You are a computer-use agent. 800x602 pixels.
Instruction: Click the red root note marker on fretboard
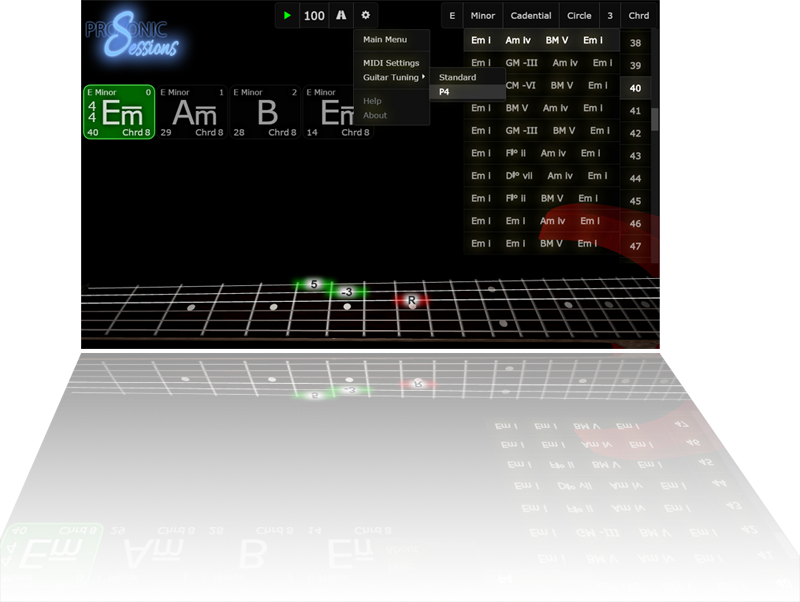pyautogui.click(x=411, y=298)
